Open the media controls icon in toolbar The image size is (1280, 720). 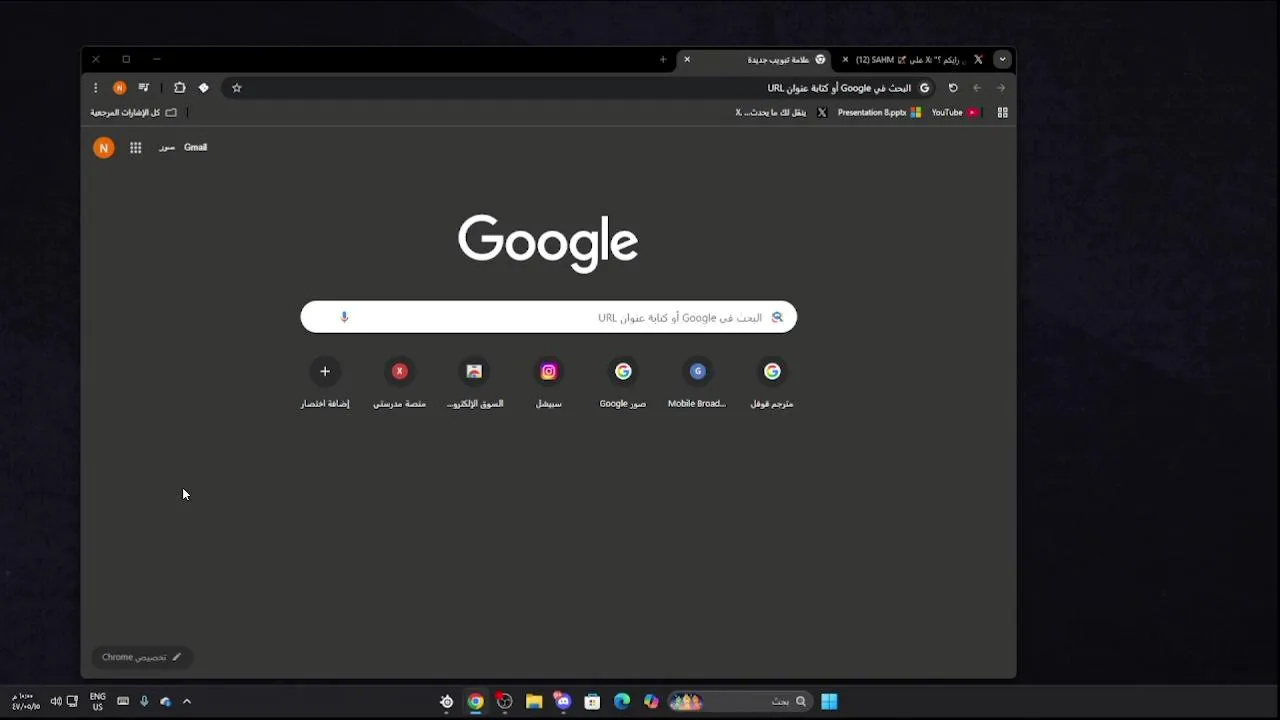click(x=144, y=88)
